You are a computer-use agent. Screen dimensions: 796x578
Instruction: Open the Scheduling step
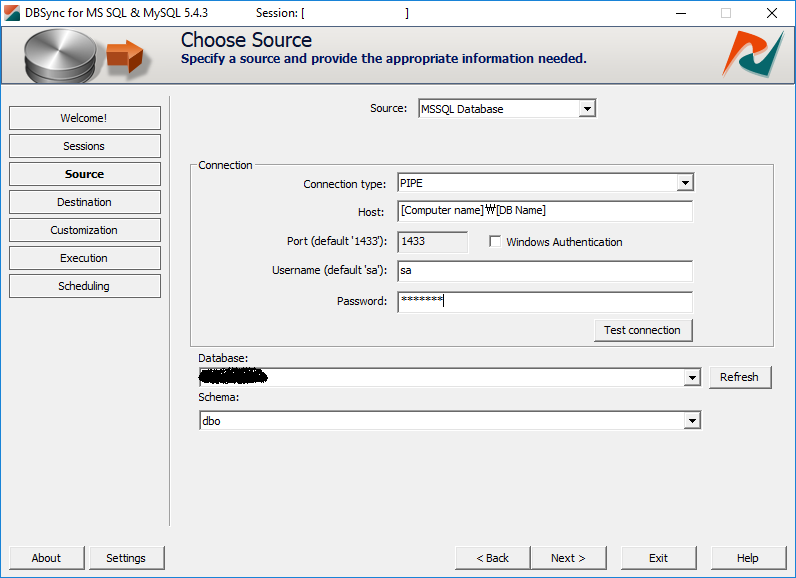point(84,286)
